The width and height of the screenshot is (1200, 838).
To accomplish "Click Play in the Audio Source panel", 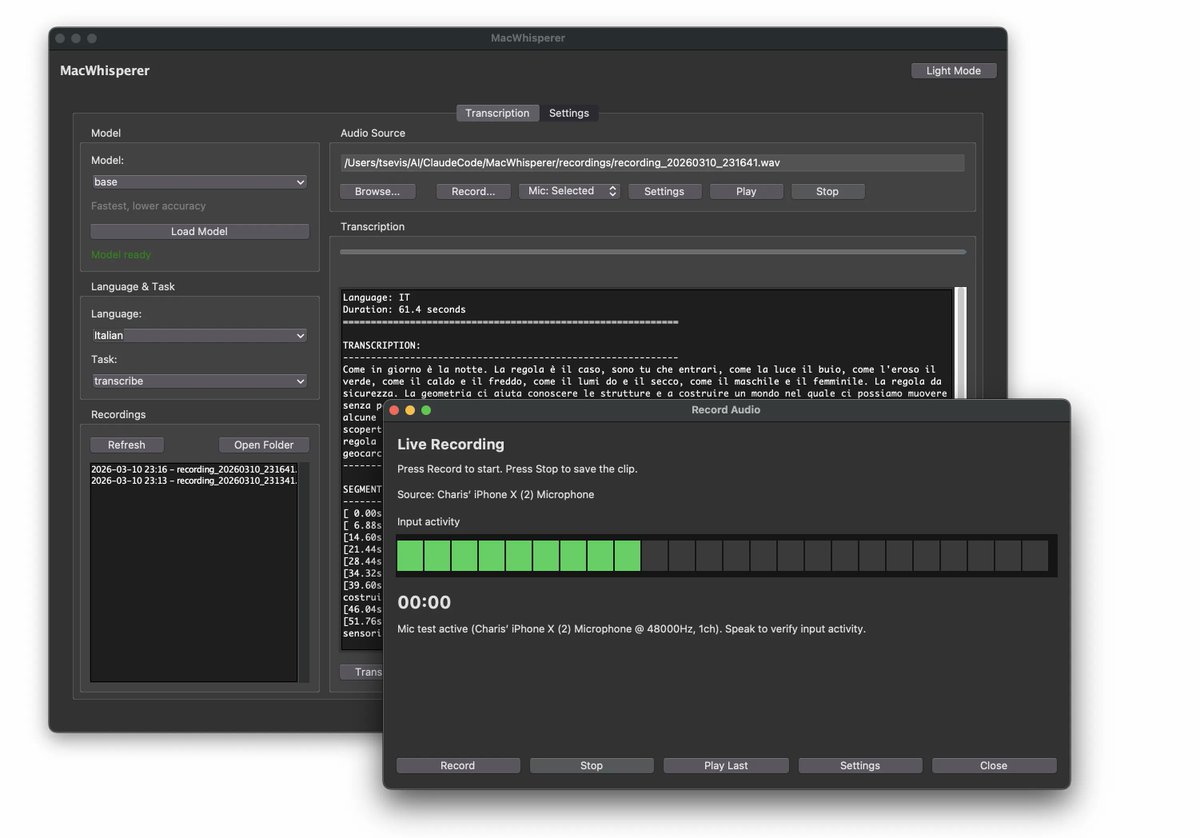I will [746, 191].
